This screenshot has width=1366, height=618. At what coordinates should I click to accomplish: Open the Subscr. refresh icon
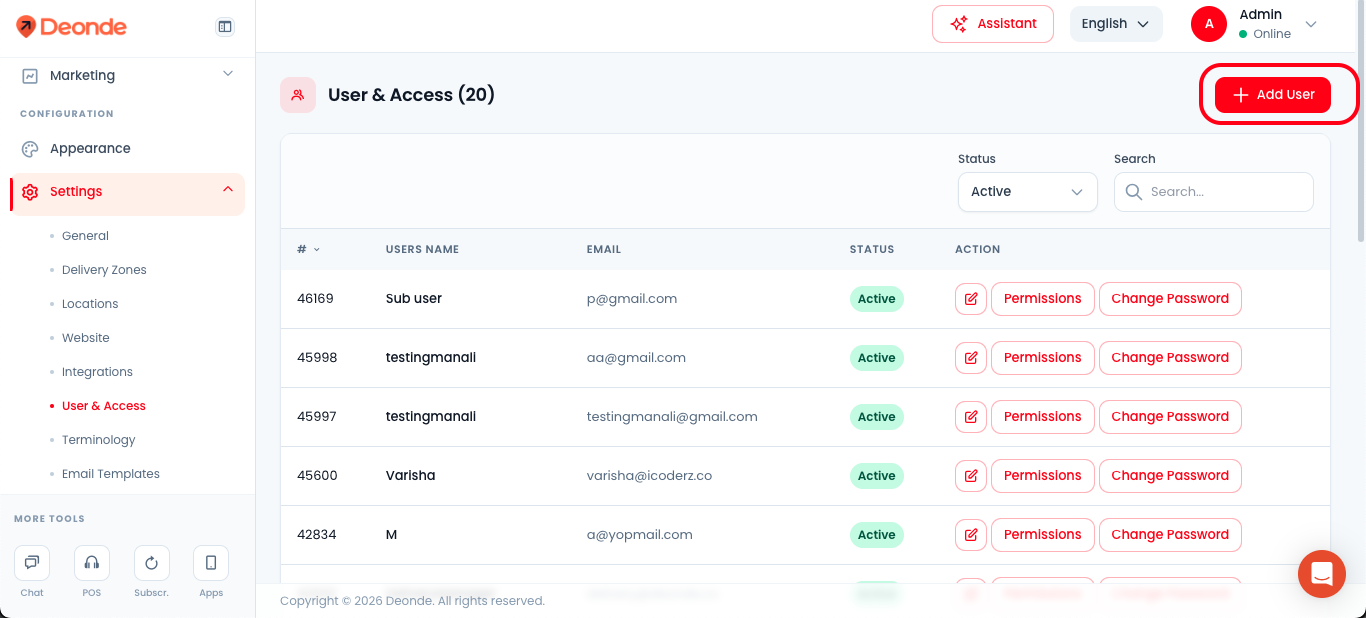coord(152,563)
